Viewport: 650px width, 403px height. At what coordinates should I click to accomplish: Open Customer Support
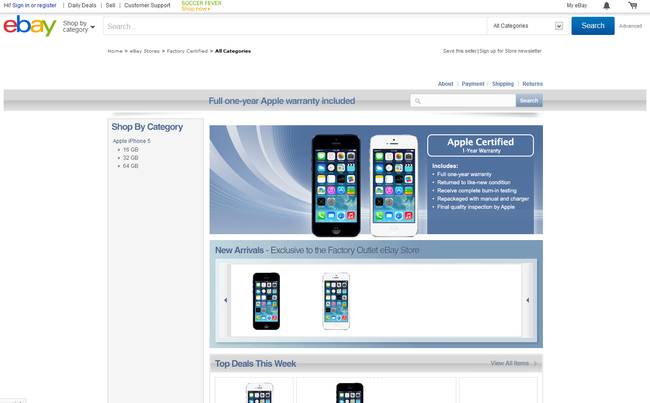[x=147, y=5]
